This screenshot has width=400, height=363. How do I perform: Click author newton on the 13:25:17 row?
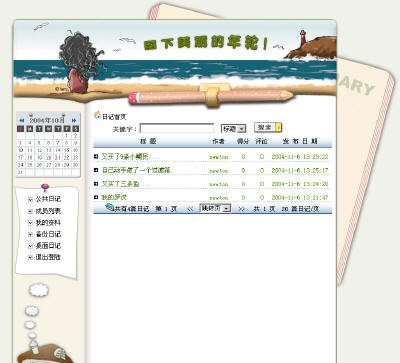tap(219, 171)
